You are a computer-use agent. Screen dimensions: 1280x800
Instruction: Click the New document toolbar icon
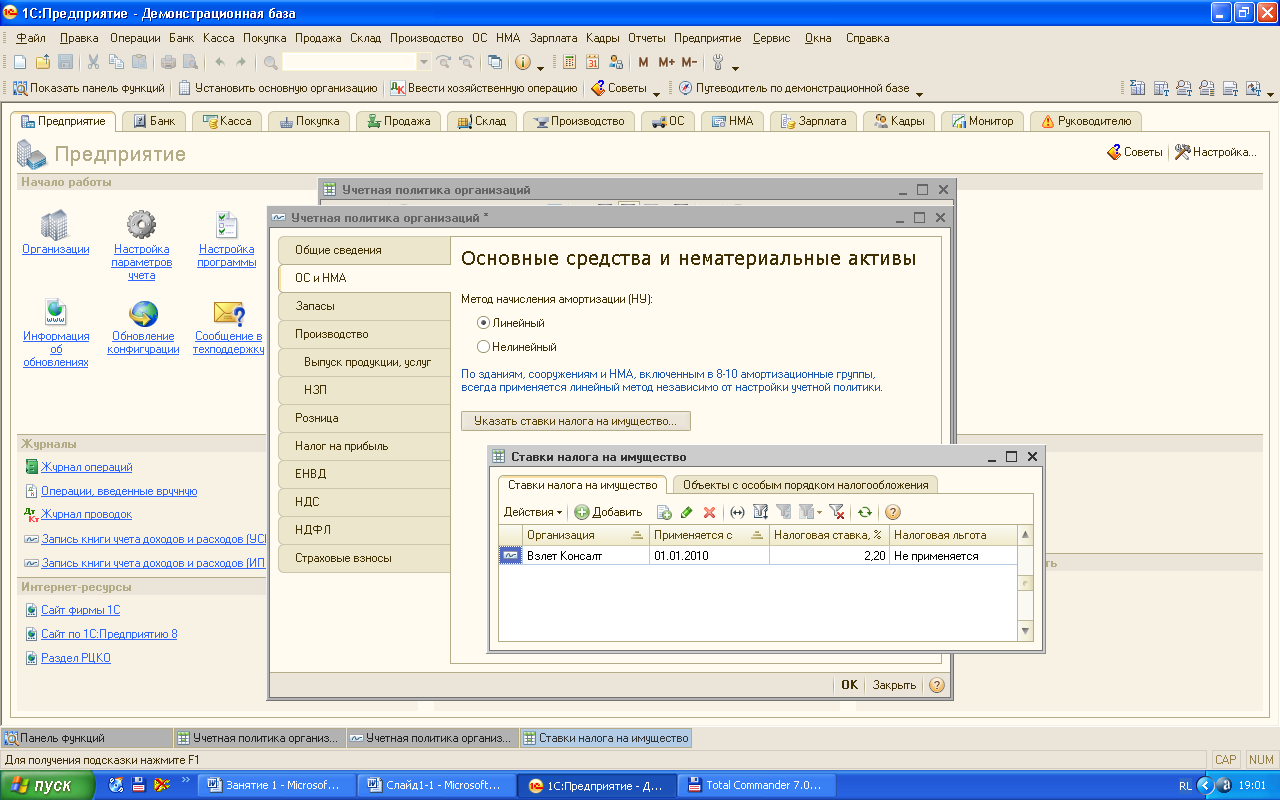coord(21,62)
